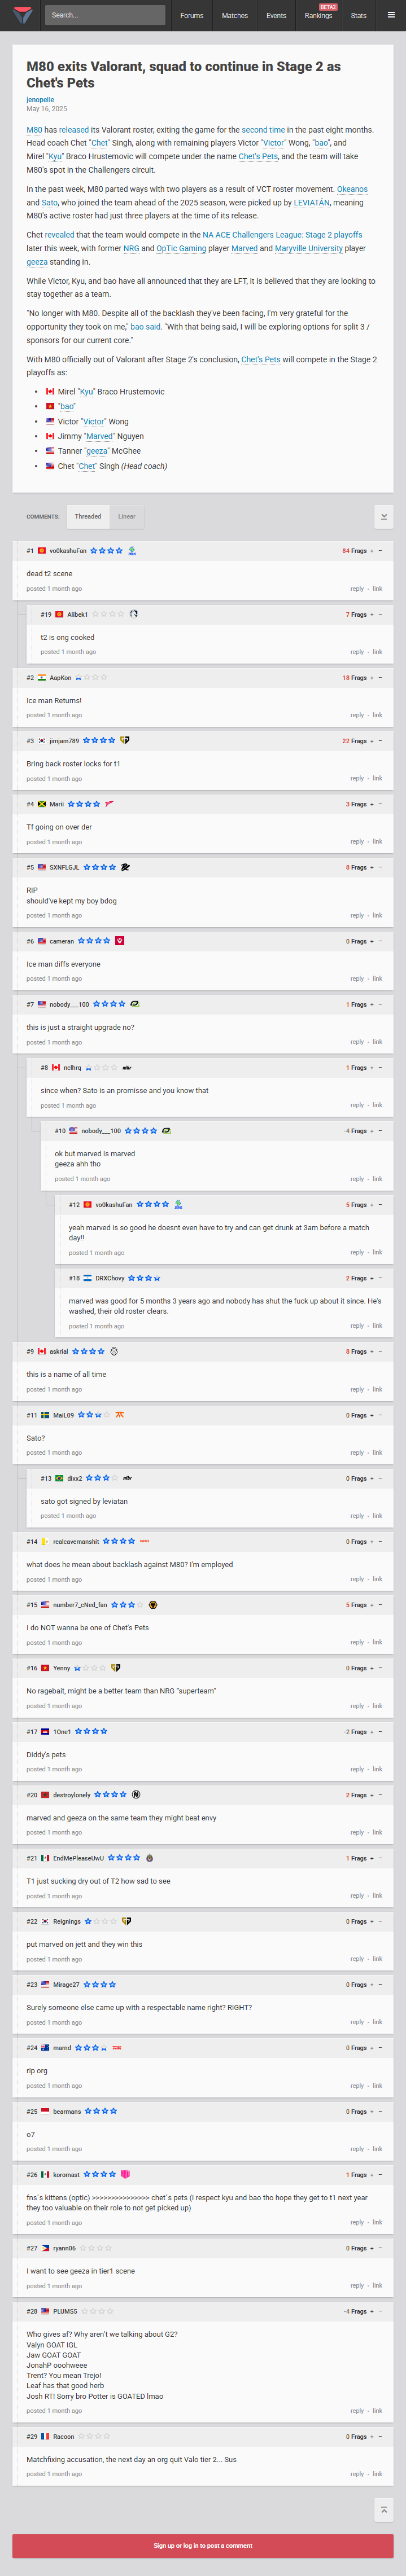Click reply under comment #7
Viewport: 406px width, 2576px height.
pyautogui.click(x=357, y=1042)
